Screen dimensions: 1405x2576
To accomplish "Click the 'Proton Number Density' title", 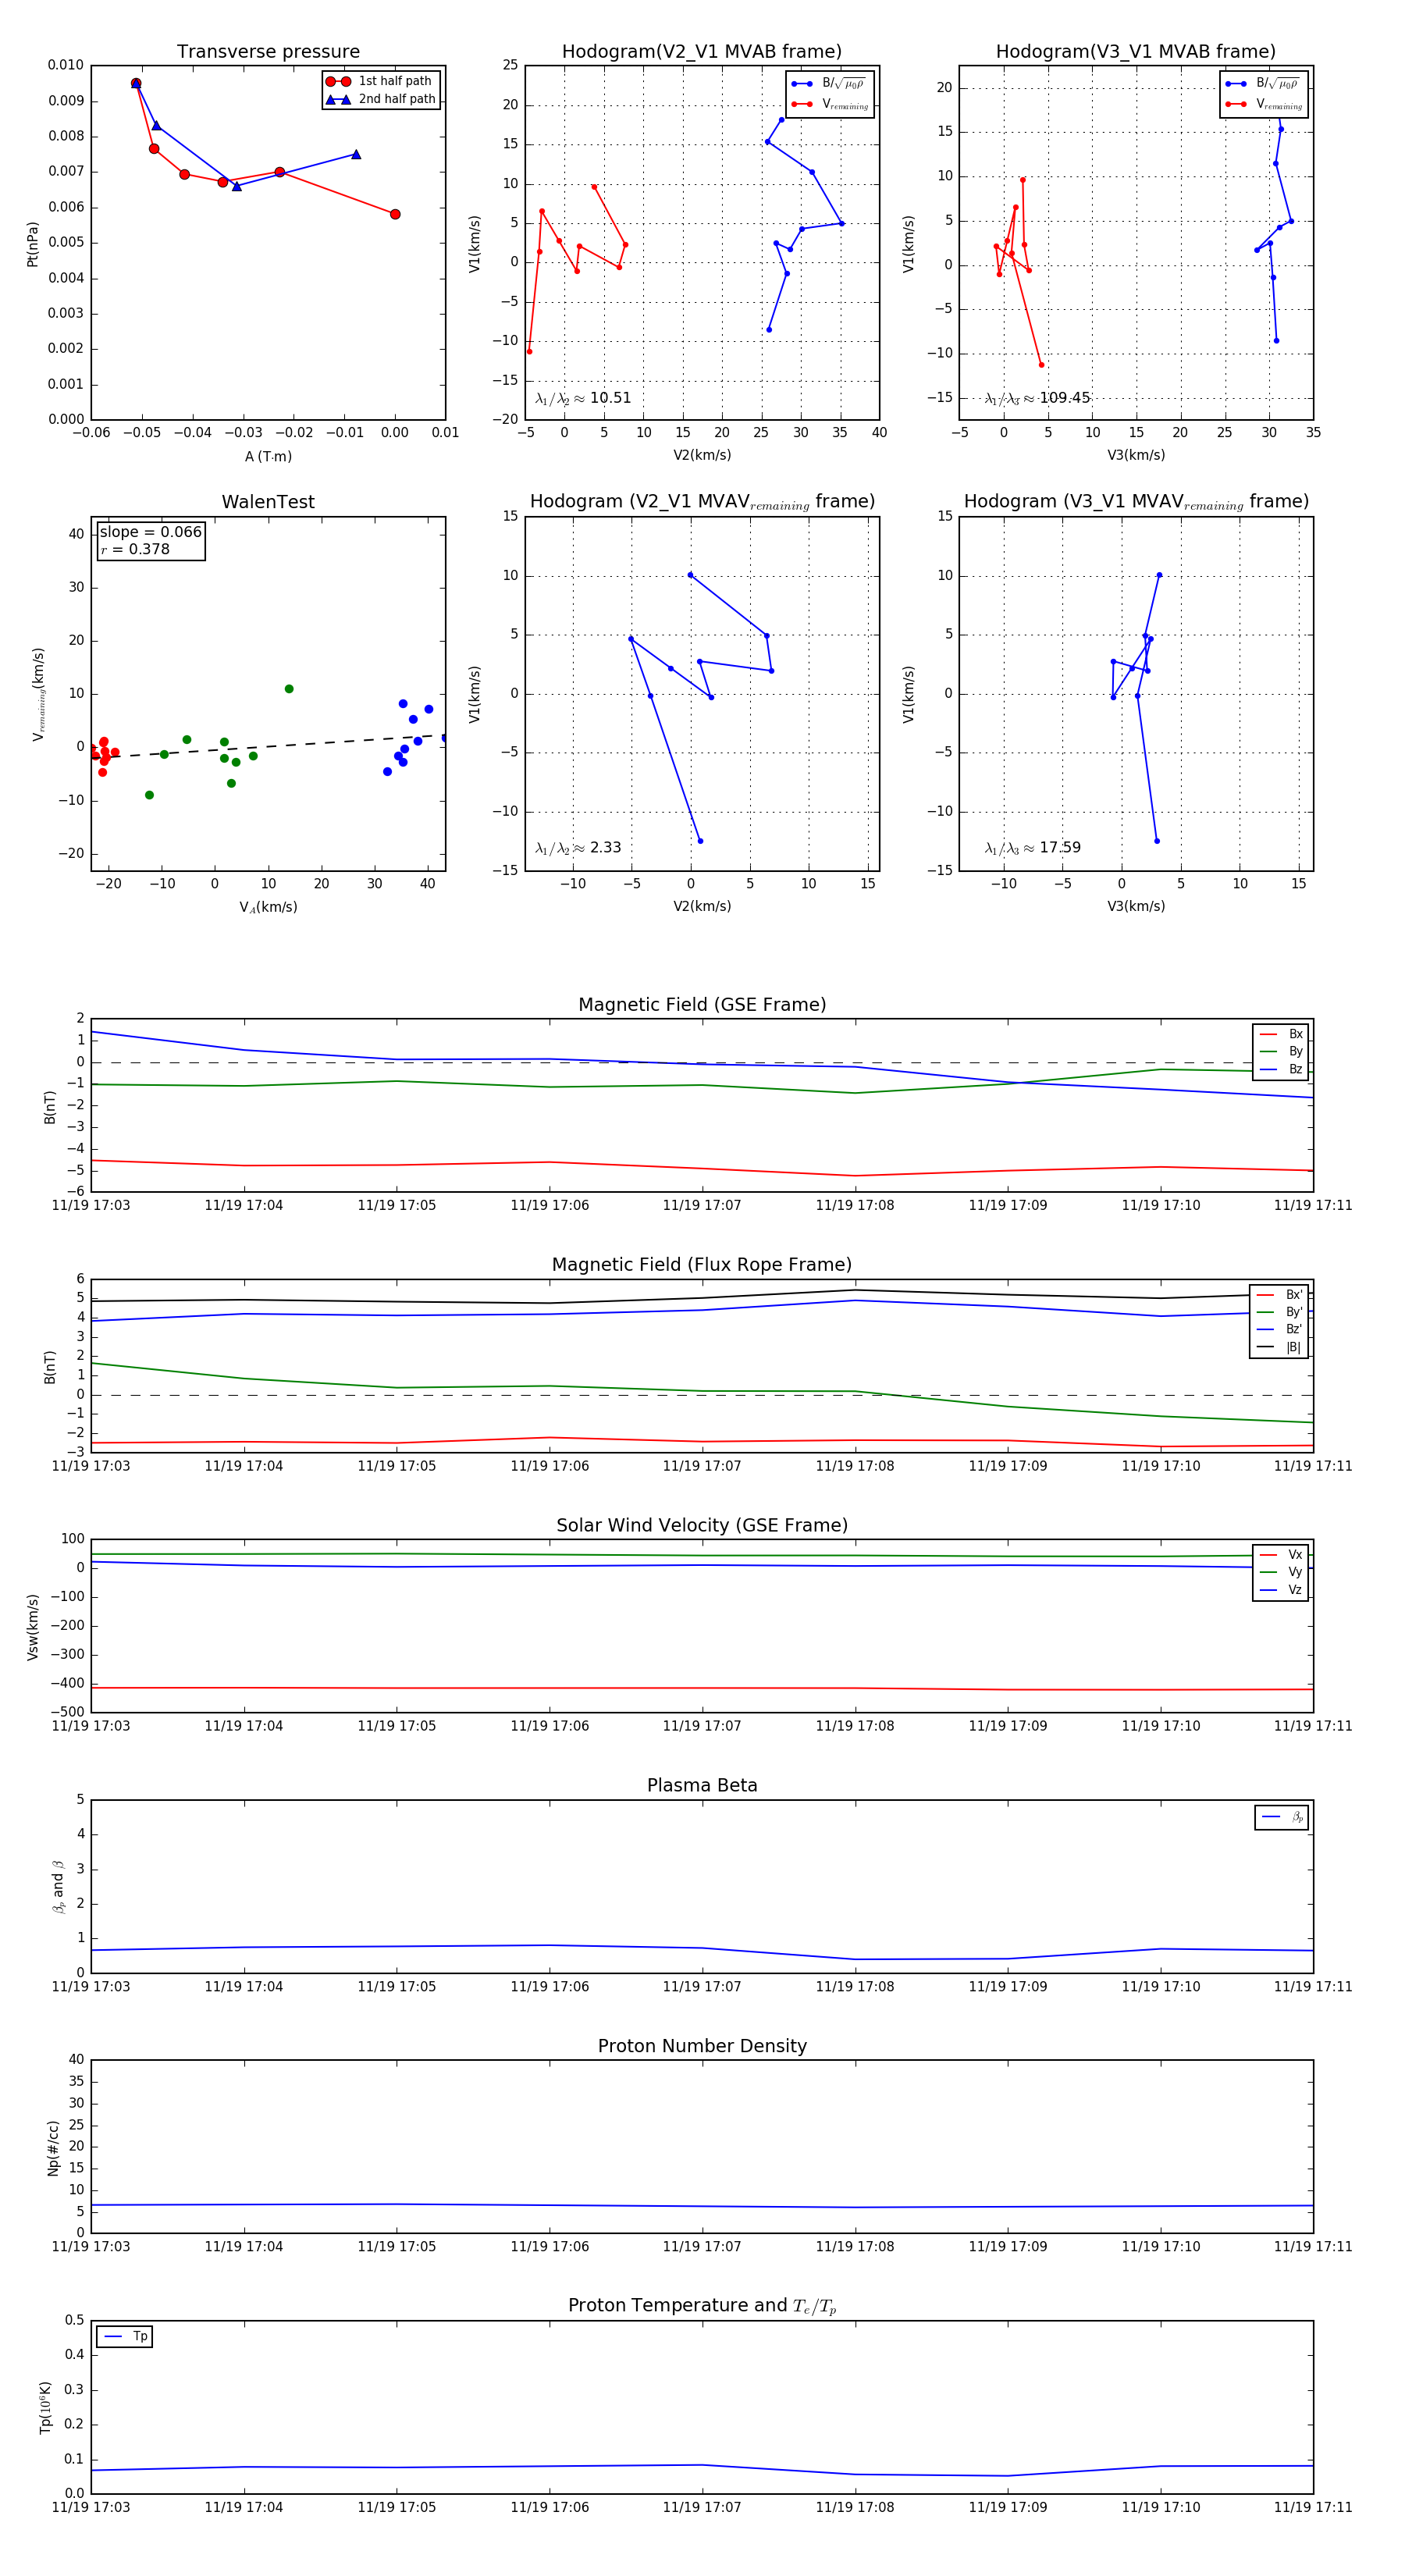I will [702, 2046].
